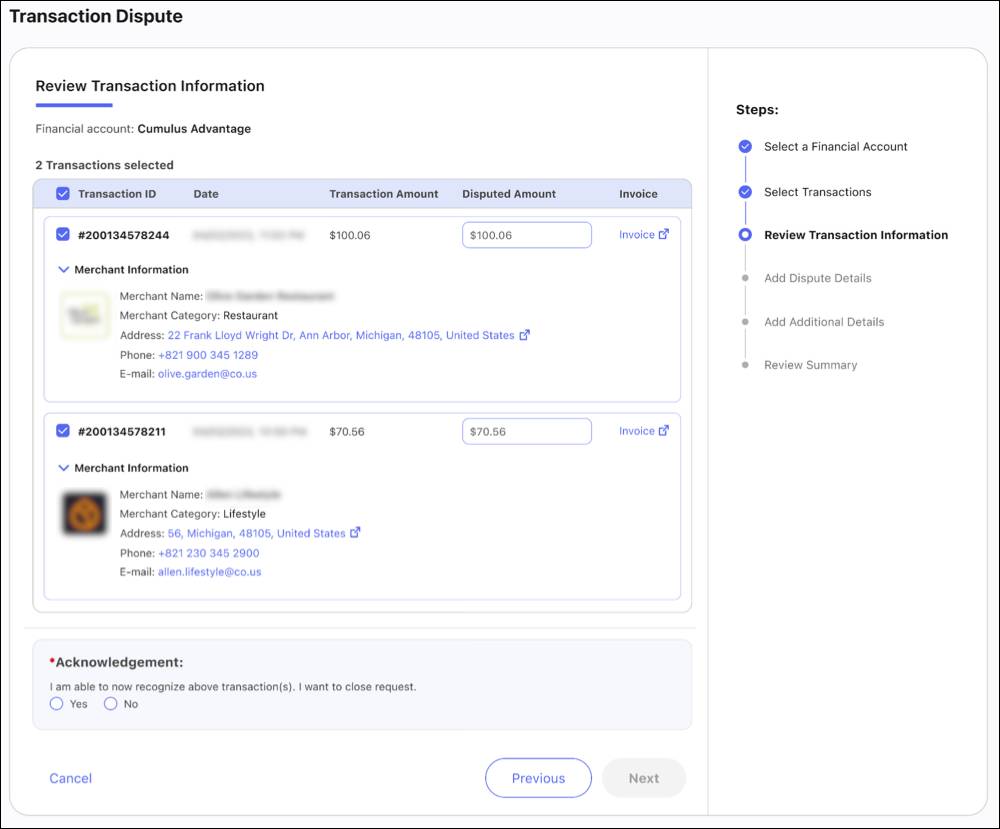Click the Merchant Category: Restaurant text
Image resolution: width=1000 pixels, height=829 pixels.
click(x=199, y=316)
